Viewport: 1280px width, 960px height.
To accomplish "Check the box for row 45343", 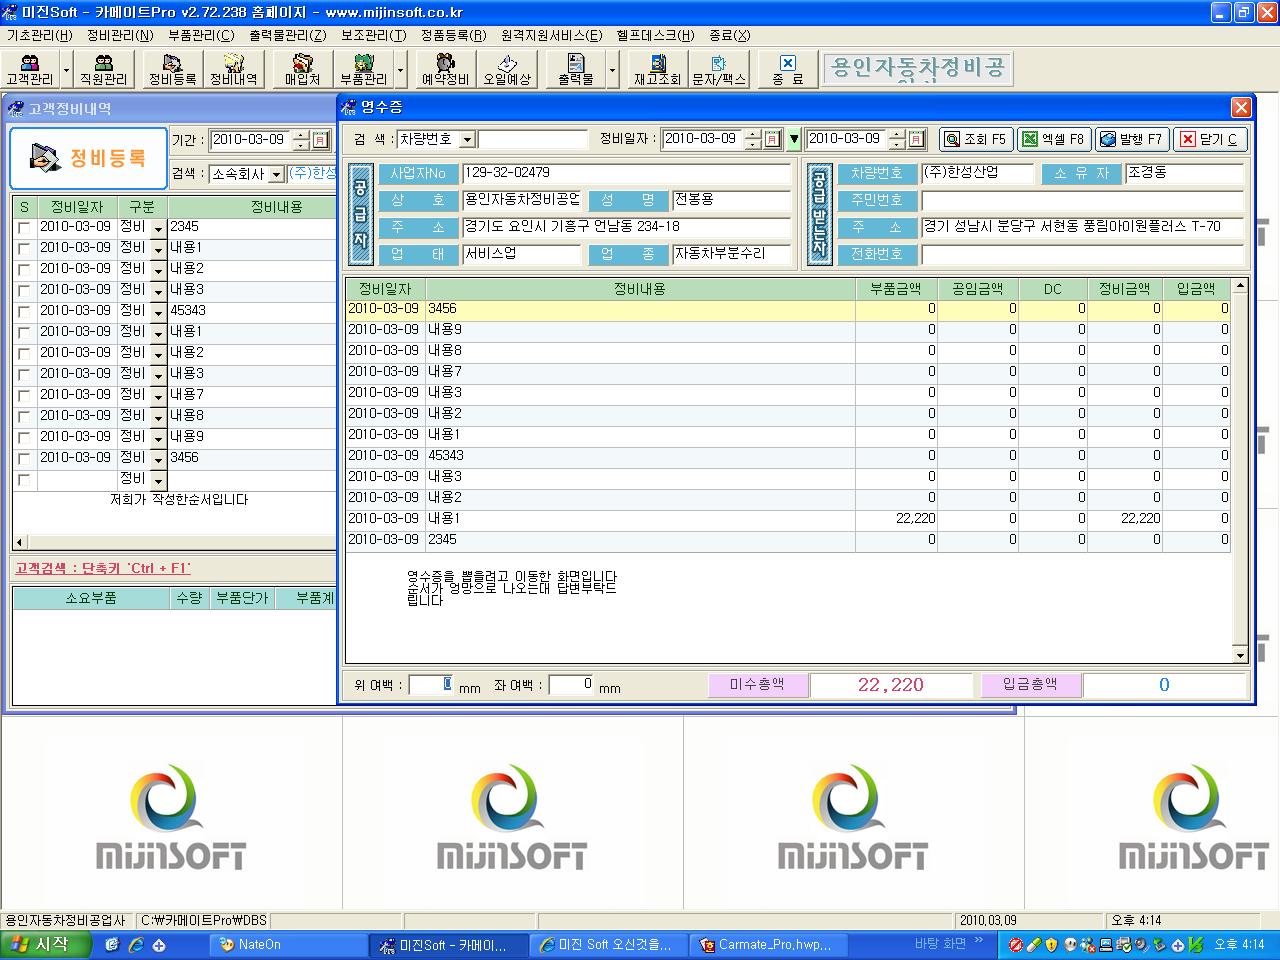I will coord(24,311).
